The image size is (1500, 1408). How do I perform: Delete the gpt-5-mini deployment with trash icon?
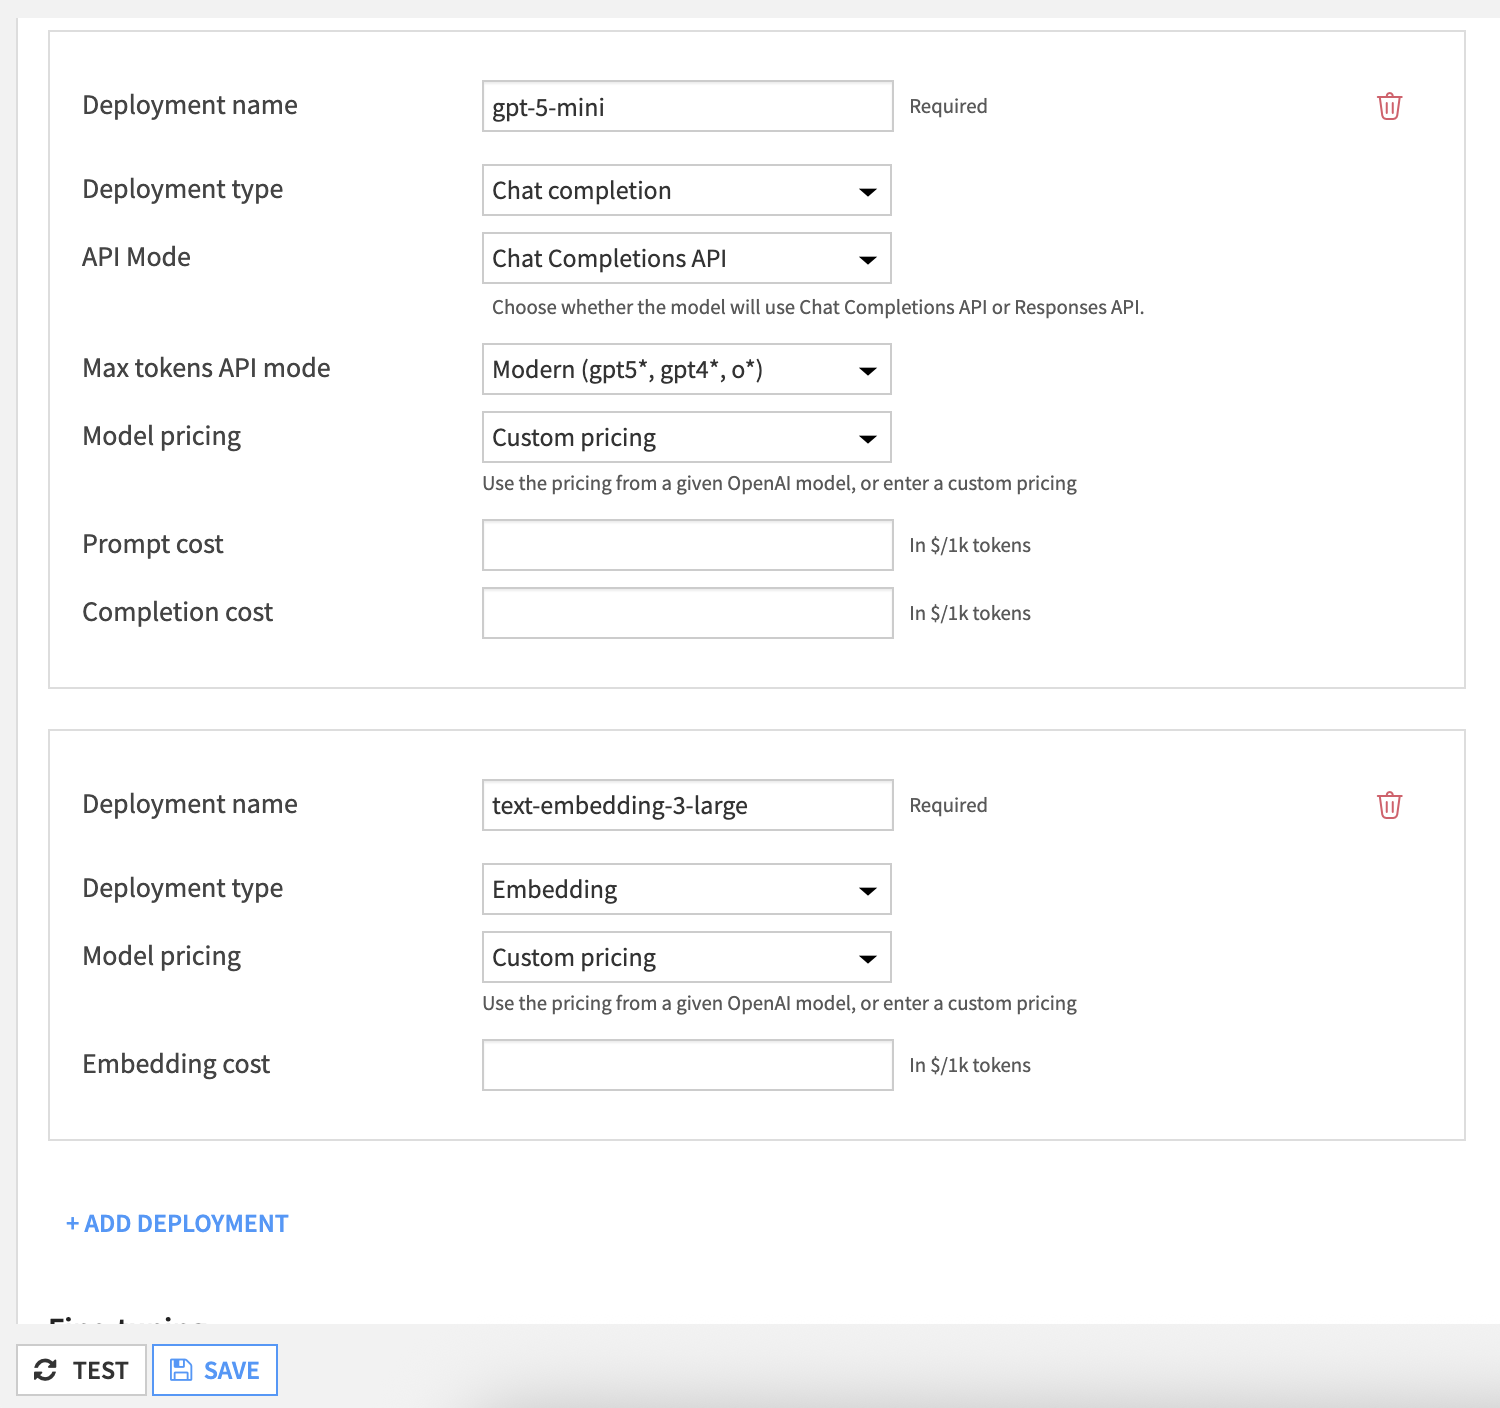1389,106
